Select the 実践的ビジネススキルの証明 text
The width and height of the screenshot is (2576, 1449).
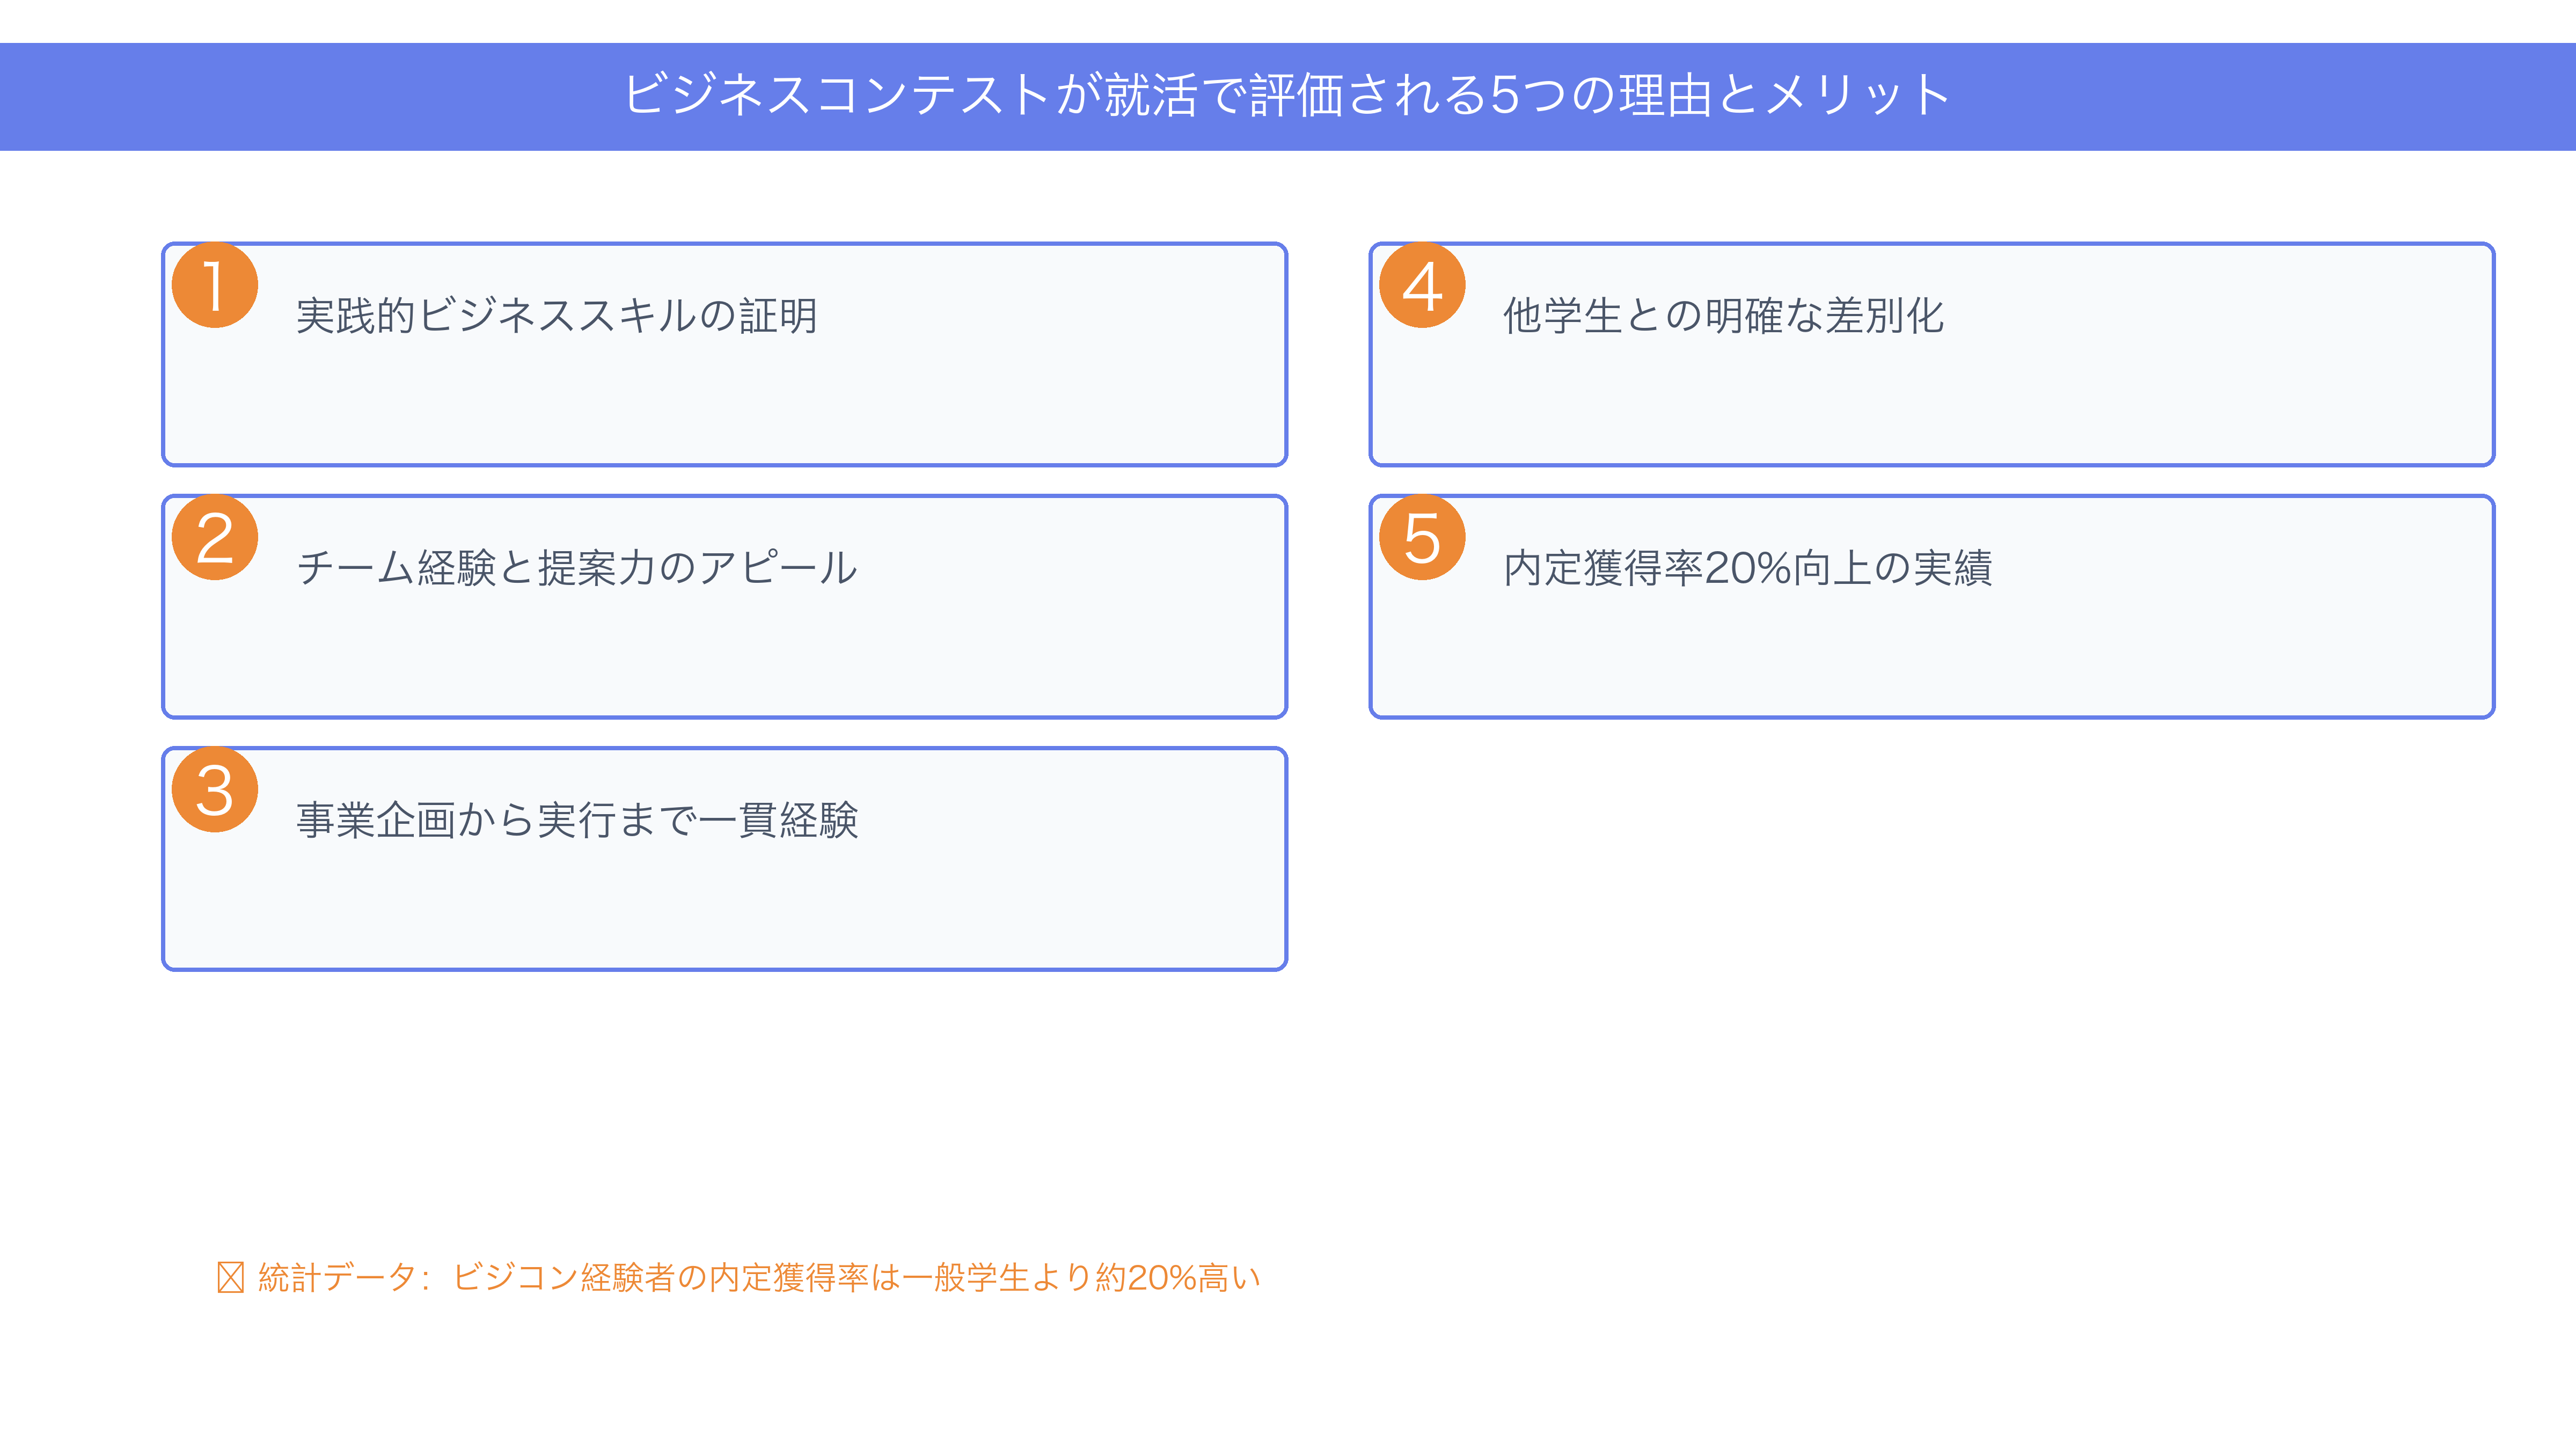tap(557, 316)
